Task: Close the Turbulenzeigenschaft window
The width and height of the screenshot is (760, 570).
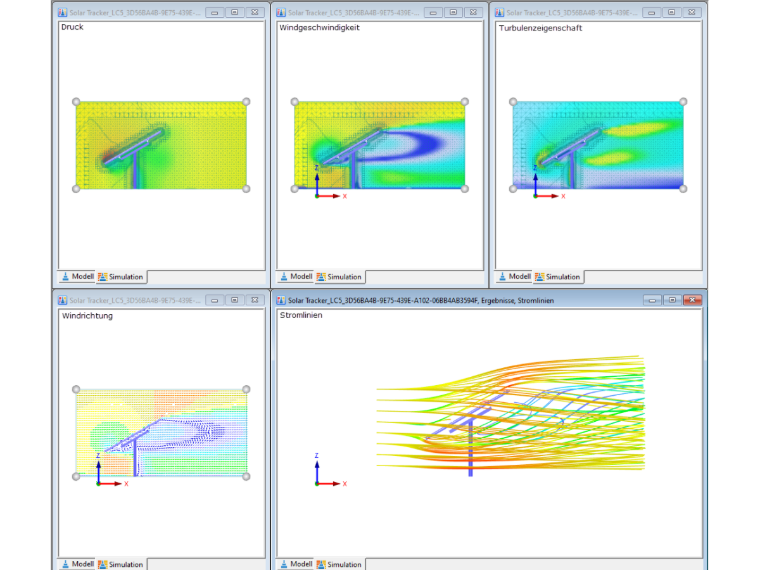Action: [x=692, y=13]
